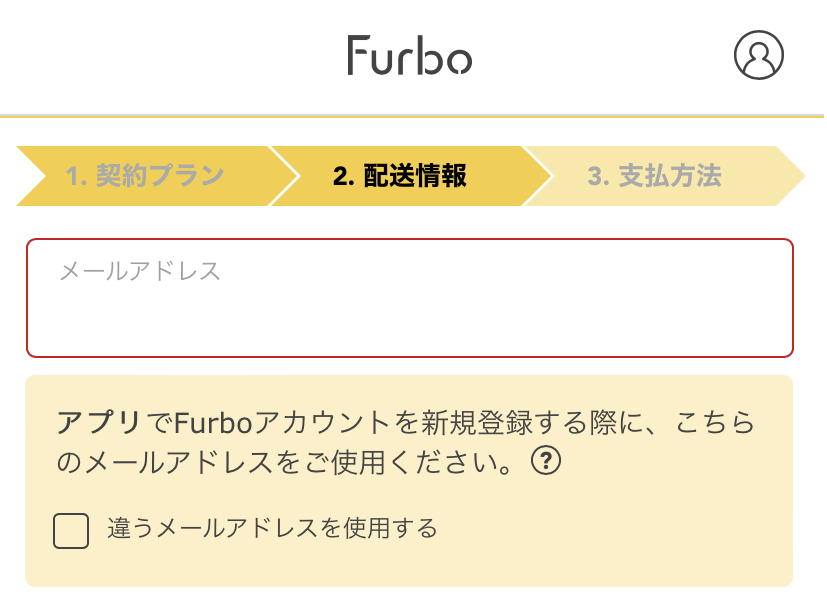Go back to the 契約プラン step
Screen dimensions: 827x597
[145, 177]
